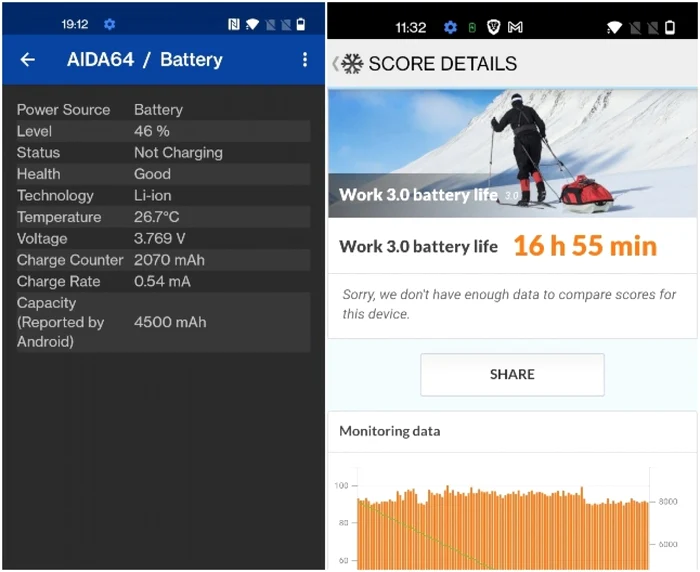The width and height of the screenshot is (700, 572).
Task: Tap settings gear in left status bar
Action: point(109,24)
